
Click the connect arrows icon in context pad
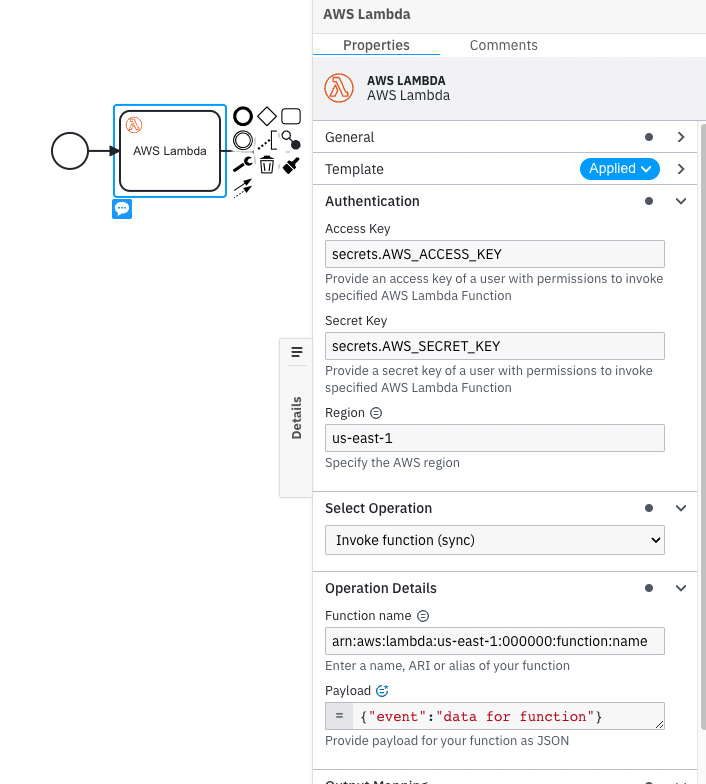[x=243, y=188]
